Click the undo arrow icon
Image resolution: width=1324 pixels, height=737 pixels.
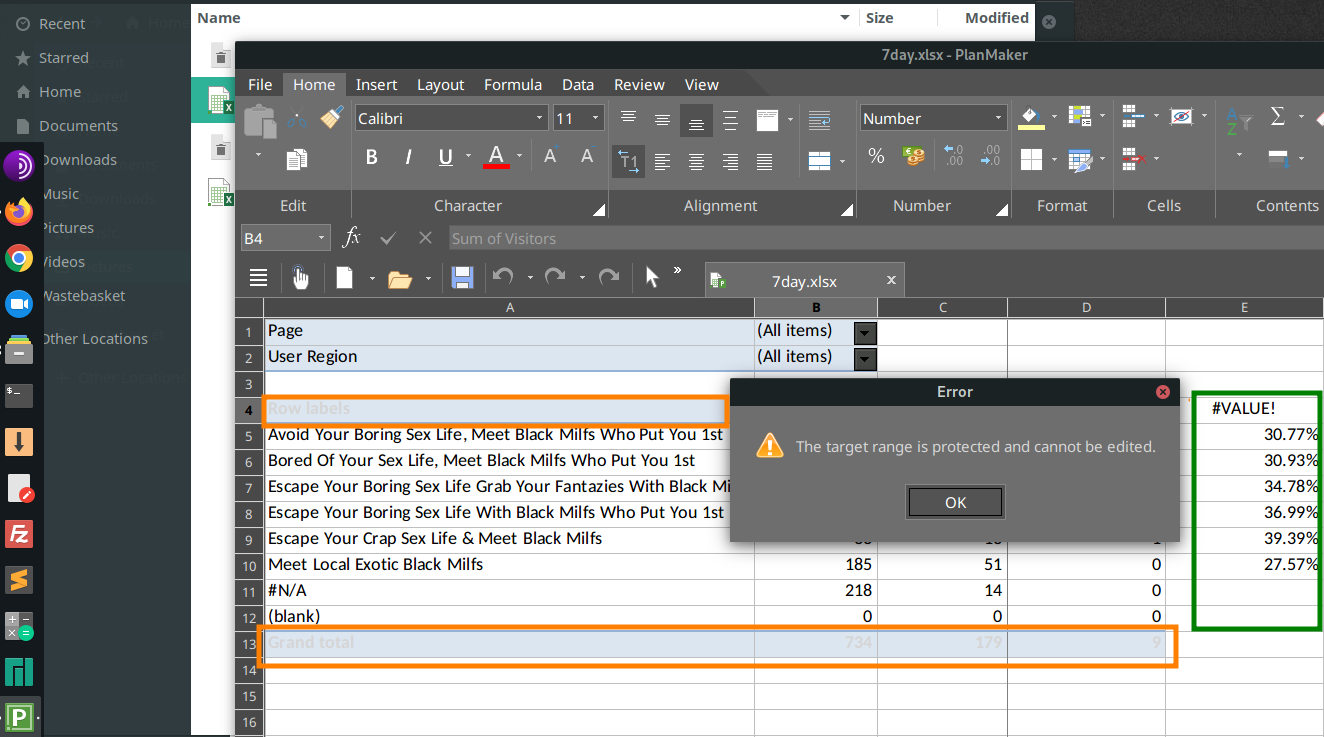(x=503, y=278)
